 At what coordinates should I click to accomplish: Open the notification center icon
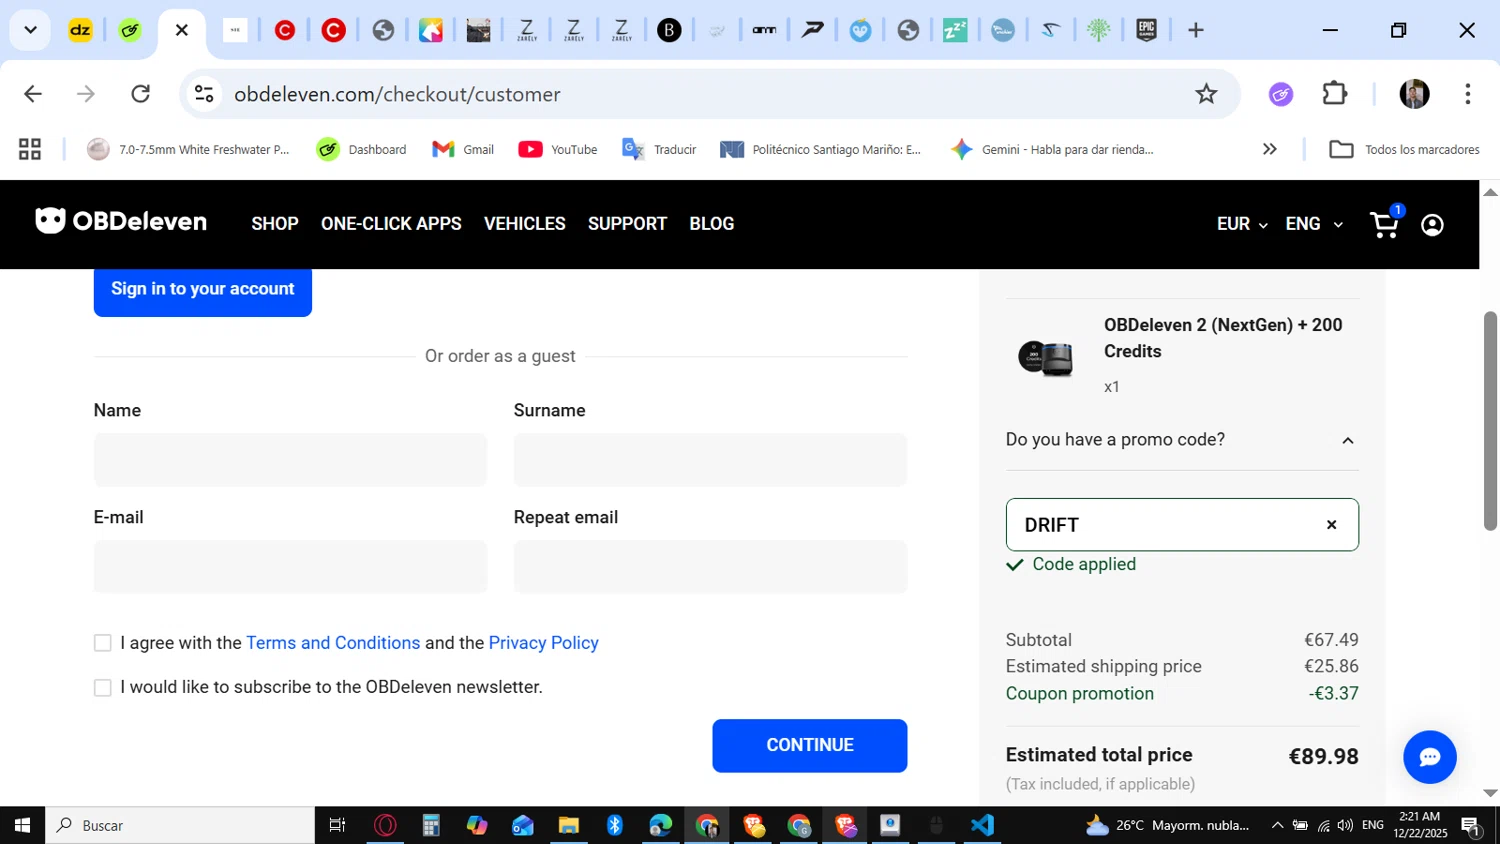coord(1471,826)
